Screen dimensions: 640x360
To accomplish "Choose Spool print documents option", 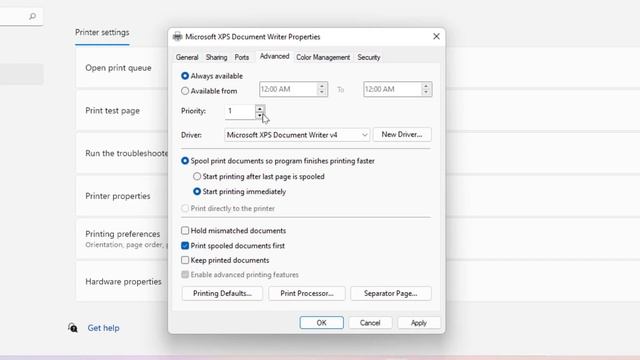I will (x=185, y=161).
